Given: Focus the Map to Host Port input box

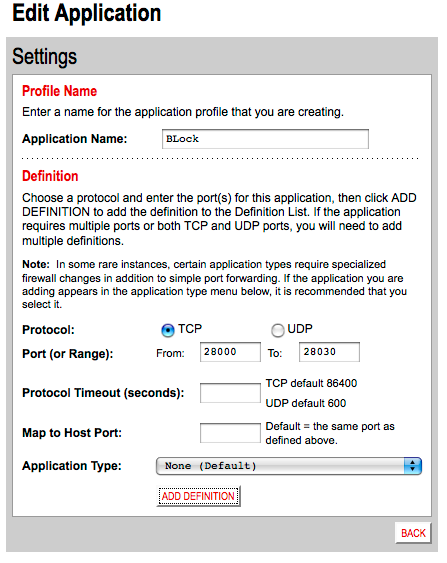Looking at the screenshot, I should 230,433.
